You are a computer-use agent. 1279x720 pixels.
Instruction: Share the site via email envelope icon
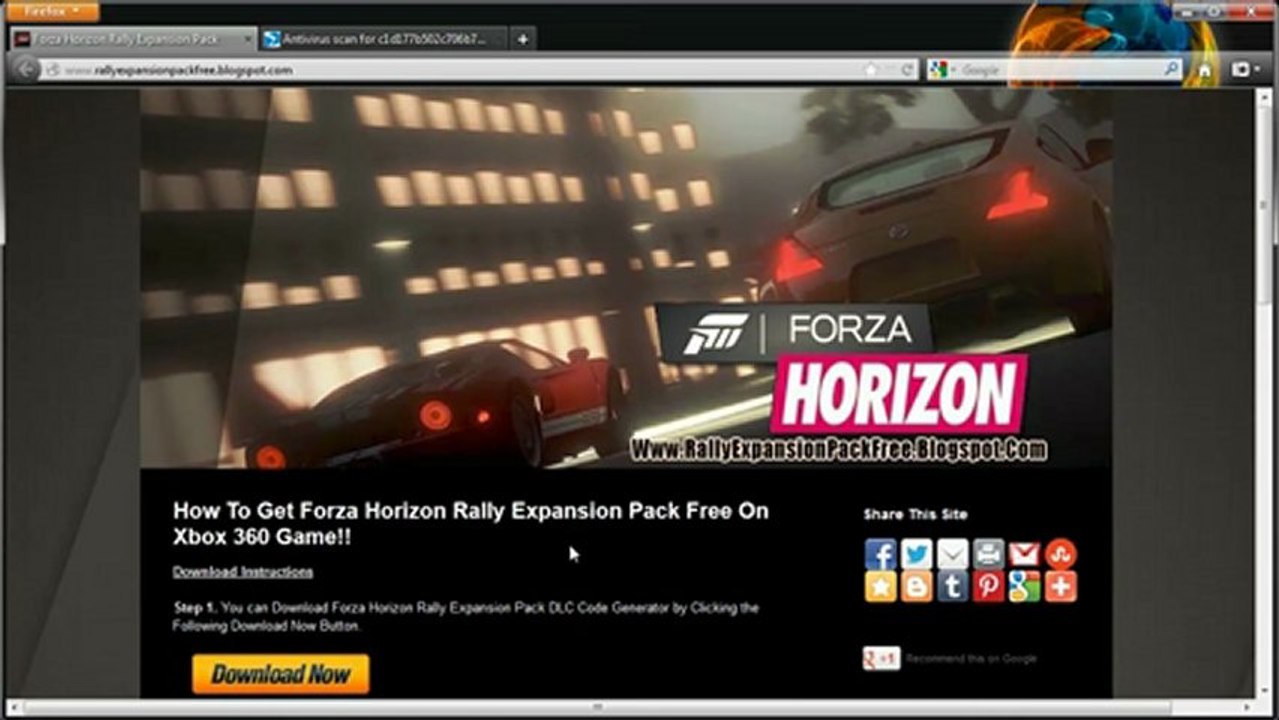(952, 553)
